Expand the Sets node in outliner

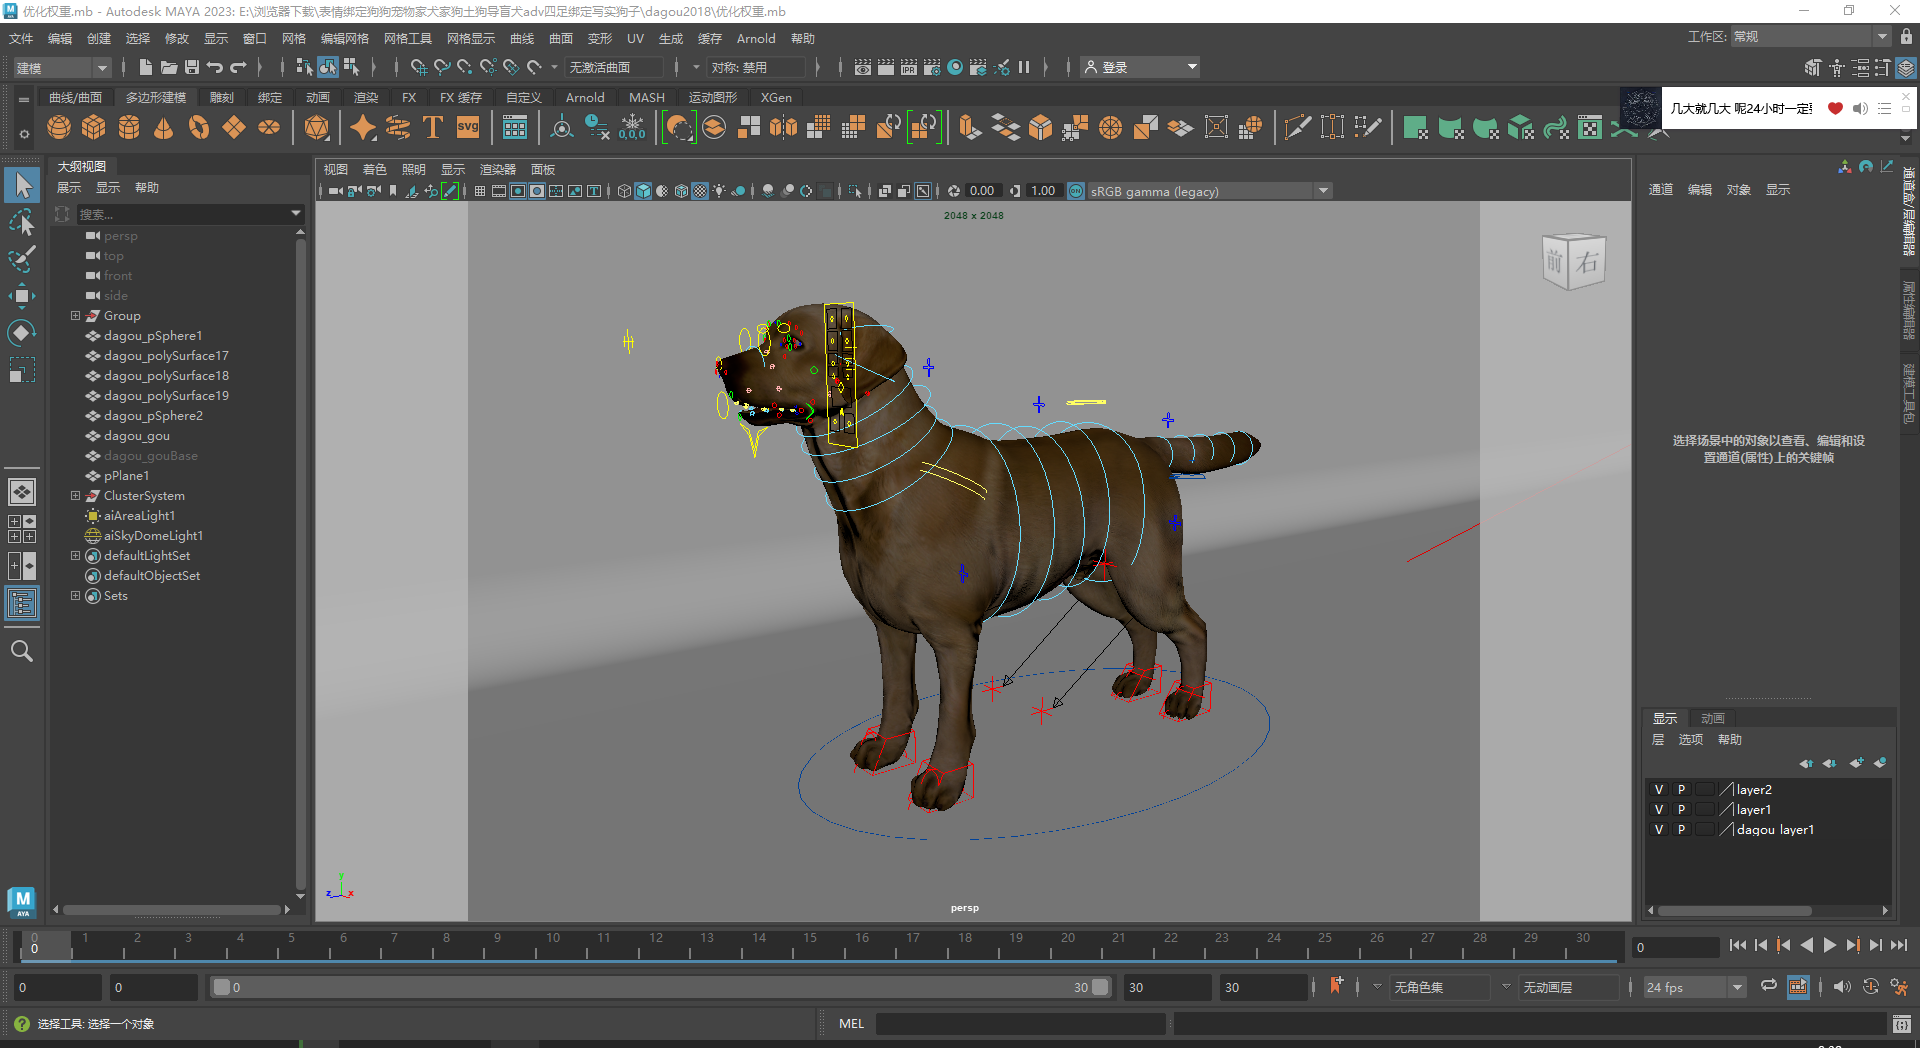75,596
